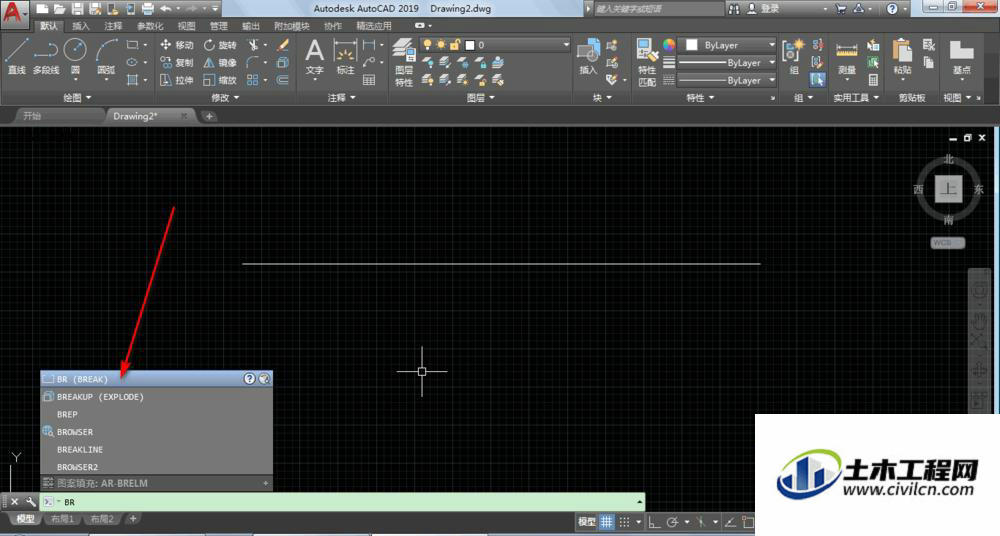
Task: Click the Stretch (拉伸) tool
Action: point(177,80)
